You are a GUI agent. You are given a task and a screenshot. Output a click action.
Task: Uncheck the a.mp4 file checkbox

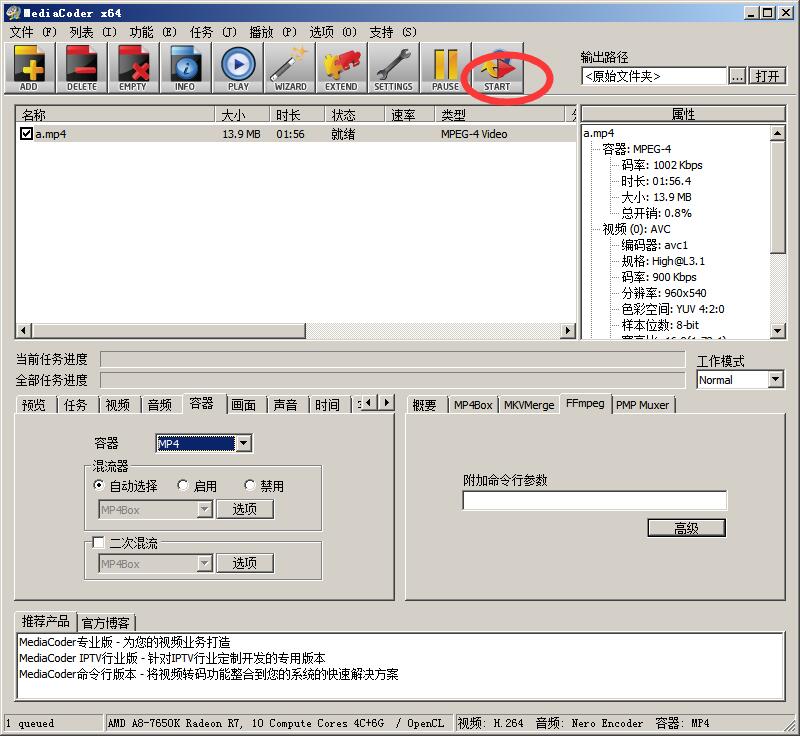pyautogui.click(x=26, y=134)
